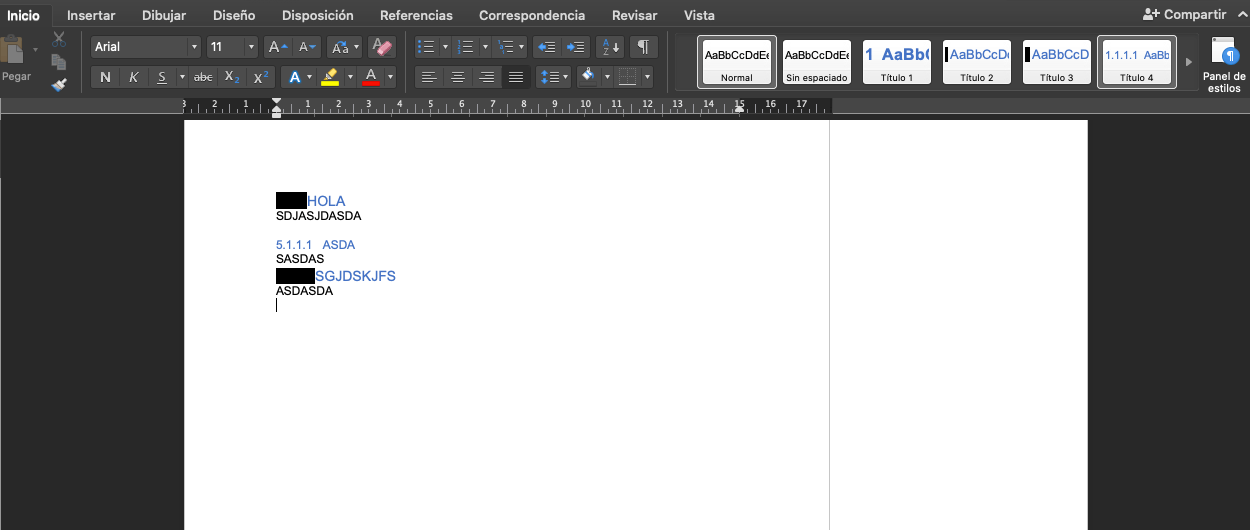Toggle underline with the S button
Viewport: 1250px width, 530px height.
click(161, 77)
